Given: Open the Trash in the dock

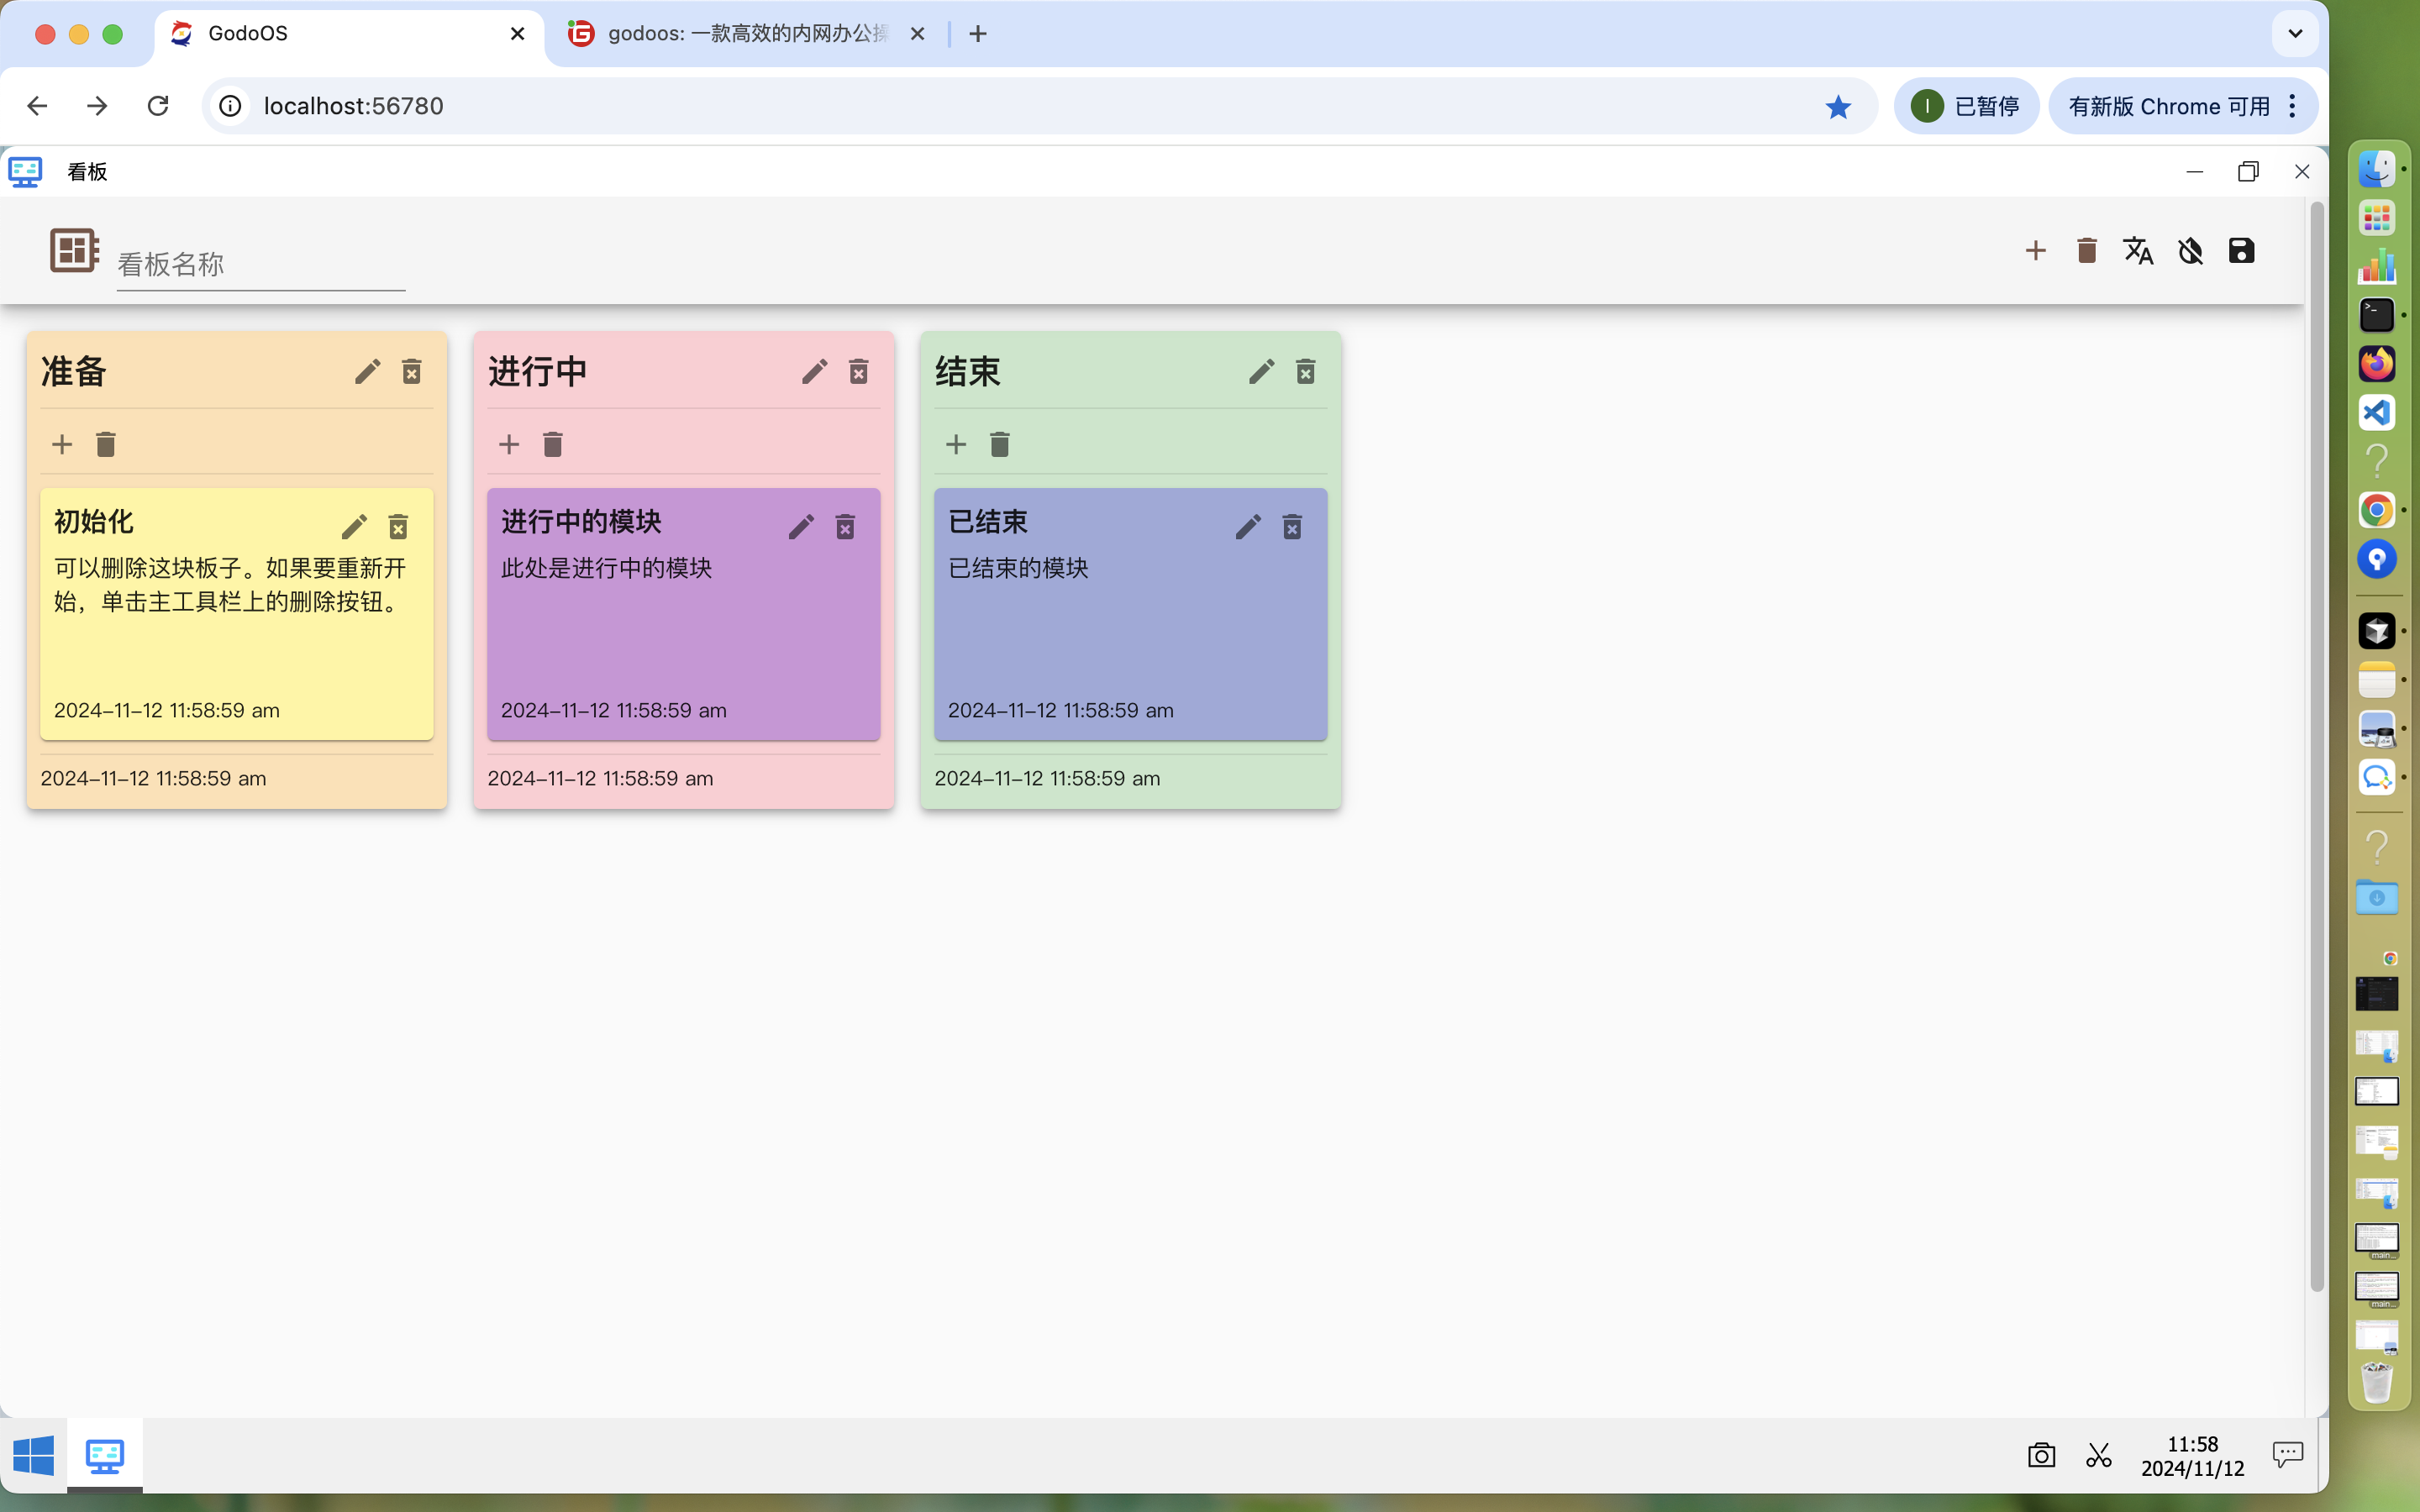Looking at the screenshot, I should click(2377, 1382).
